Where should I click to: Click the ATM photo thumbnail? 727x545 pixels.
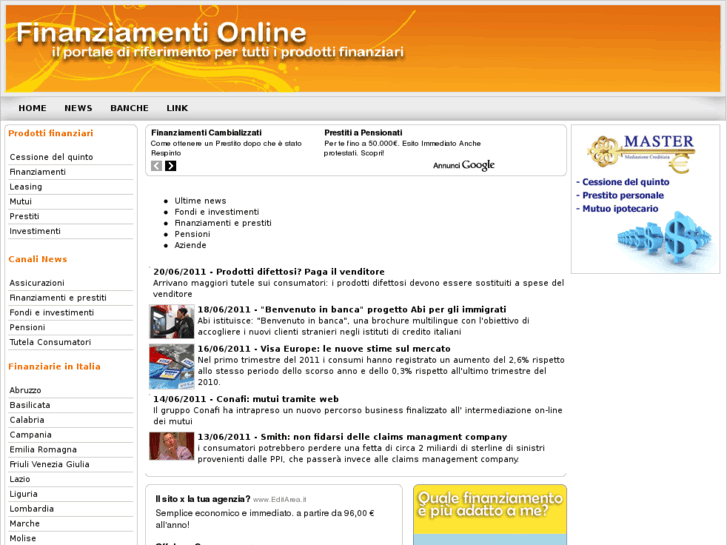coord(172,321)
